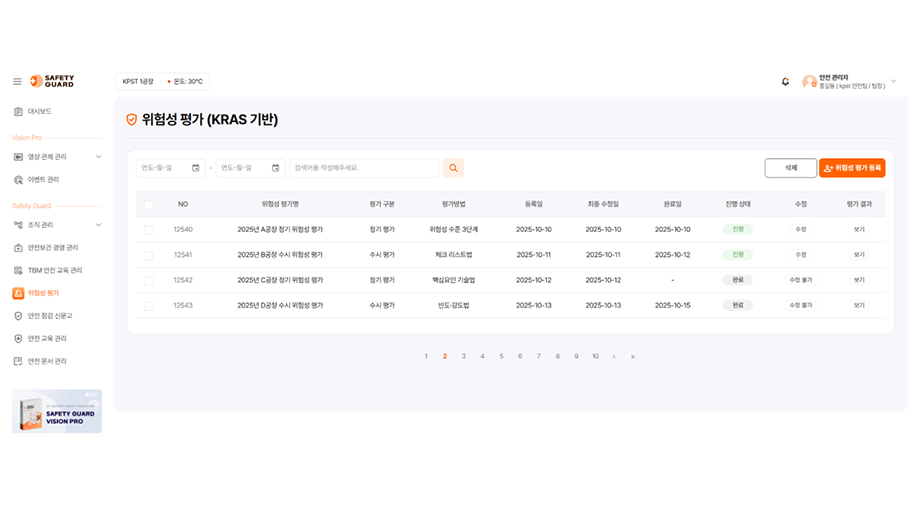
Task: Open the user account dropdown arrow
Action: pos(893,82)
